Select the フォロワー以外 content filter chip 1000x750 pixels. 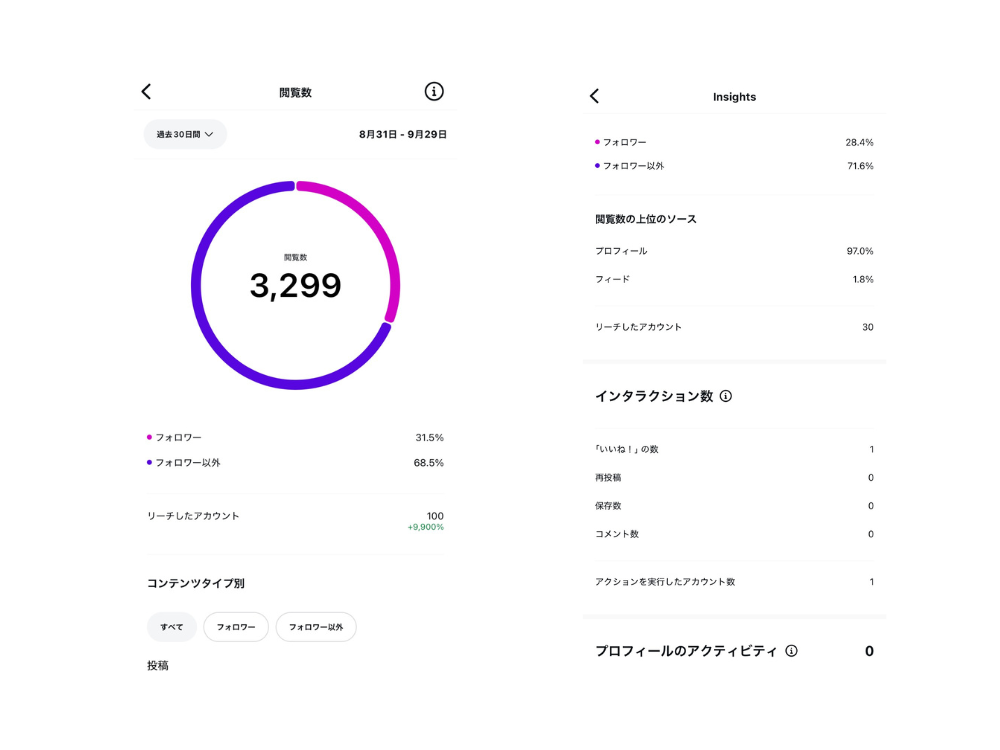click(x=316, y=627)
